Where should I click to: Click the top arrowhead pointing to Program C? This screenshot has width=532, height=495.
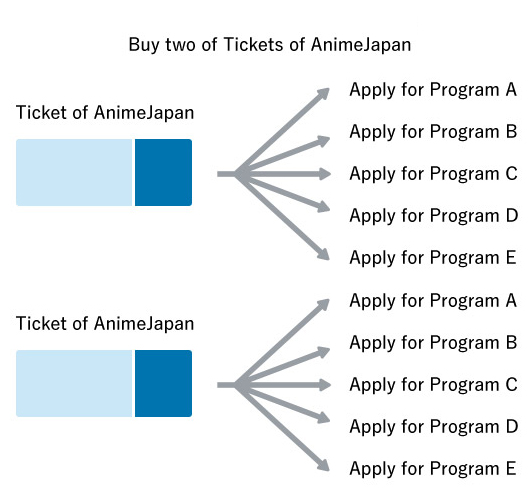(324, 174)
